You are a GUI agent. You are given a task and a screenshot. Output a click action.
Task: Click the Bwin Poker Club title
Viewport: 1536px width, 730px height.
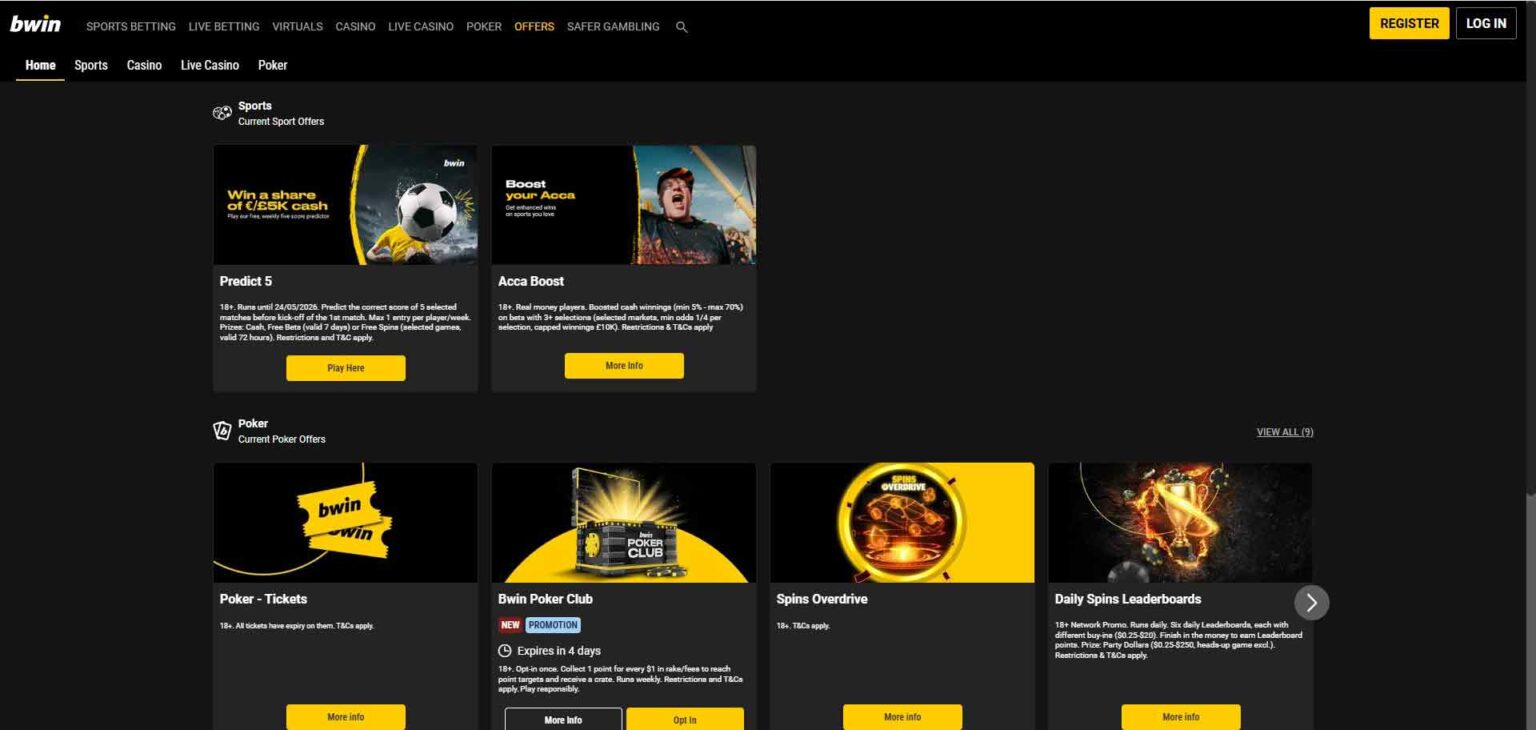click(x=545, y=599)
